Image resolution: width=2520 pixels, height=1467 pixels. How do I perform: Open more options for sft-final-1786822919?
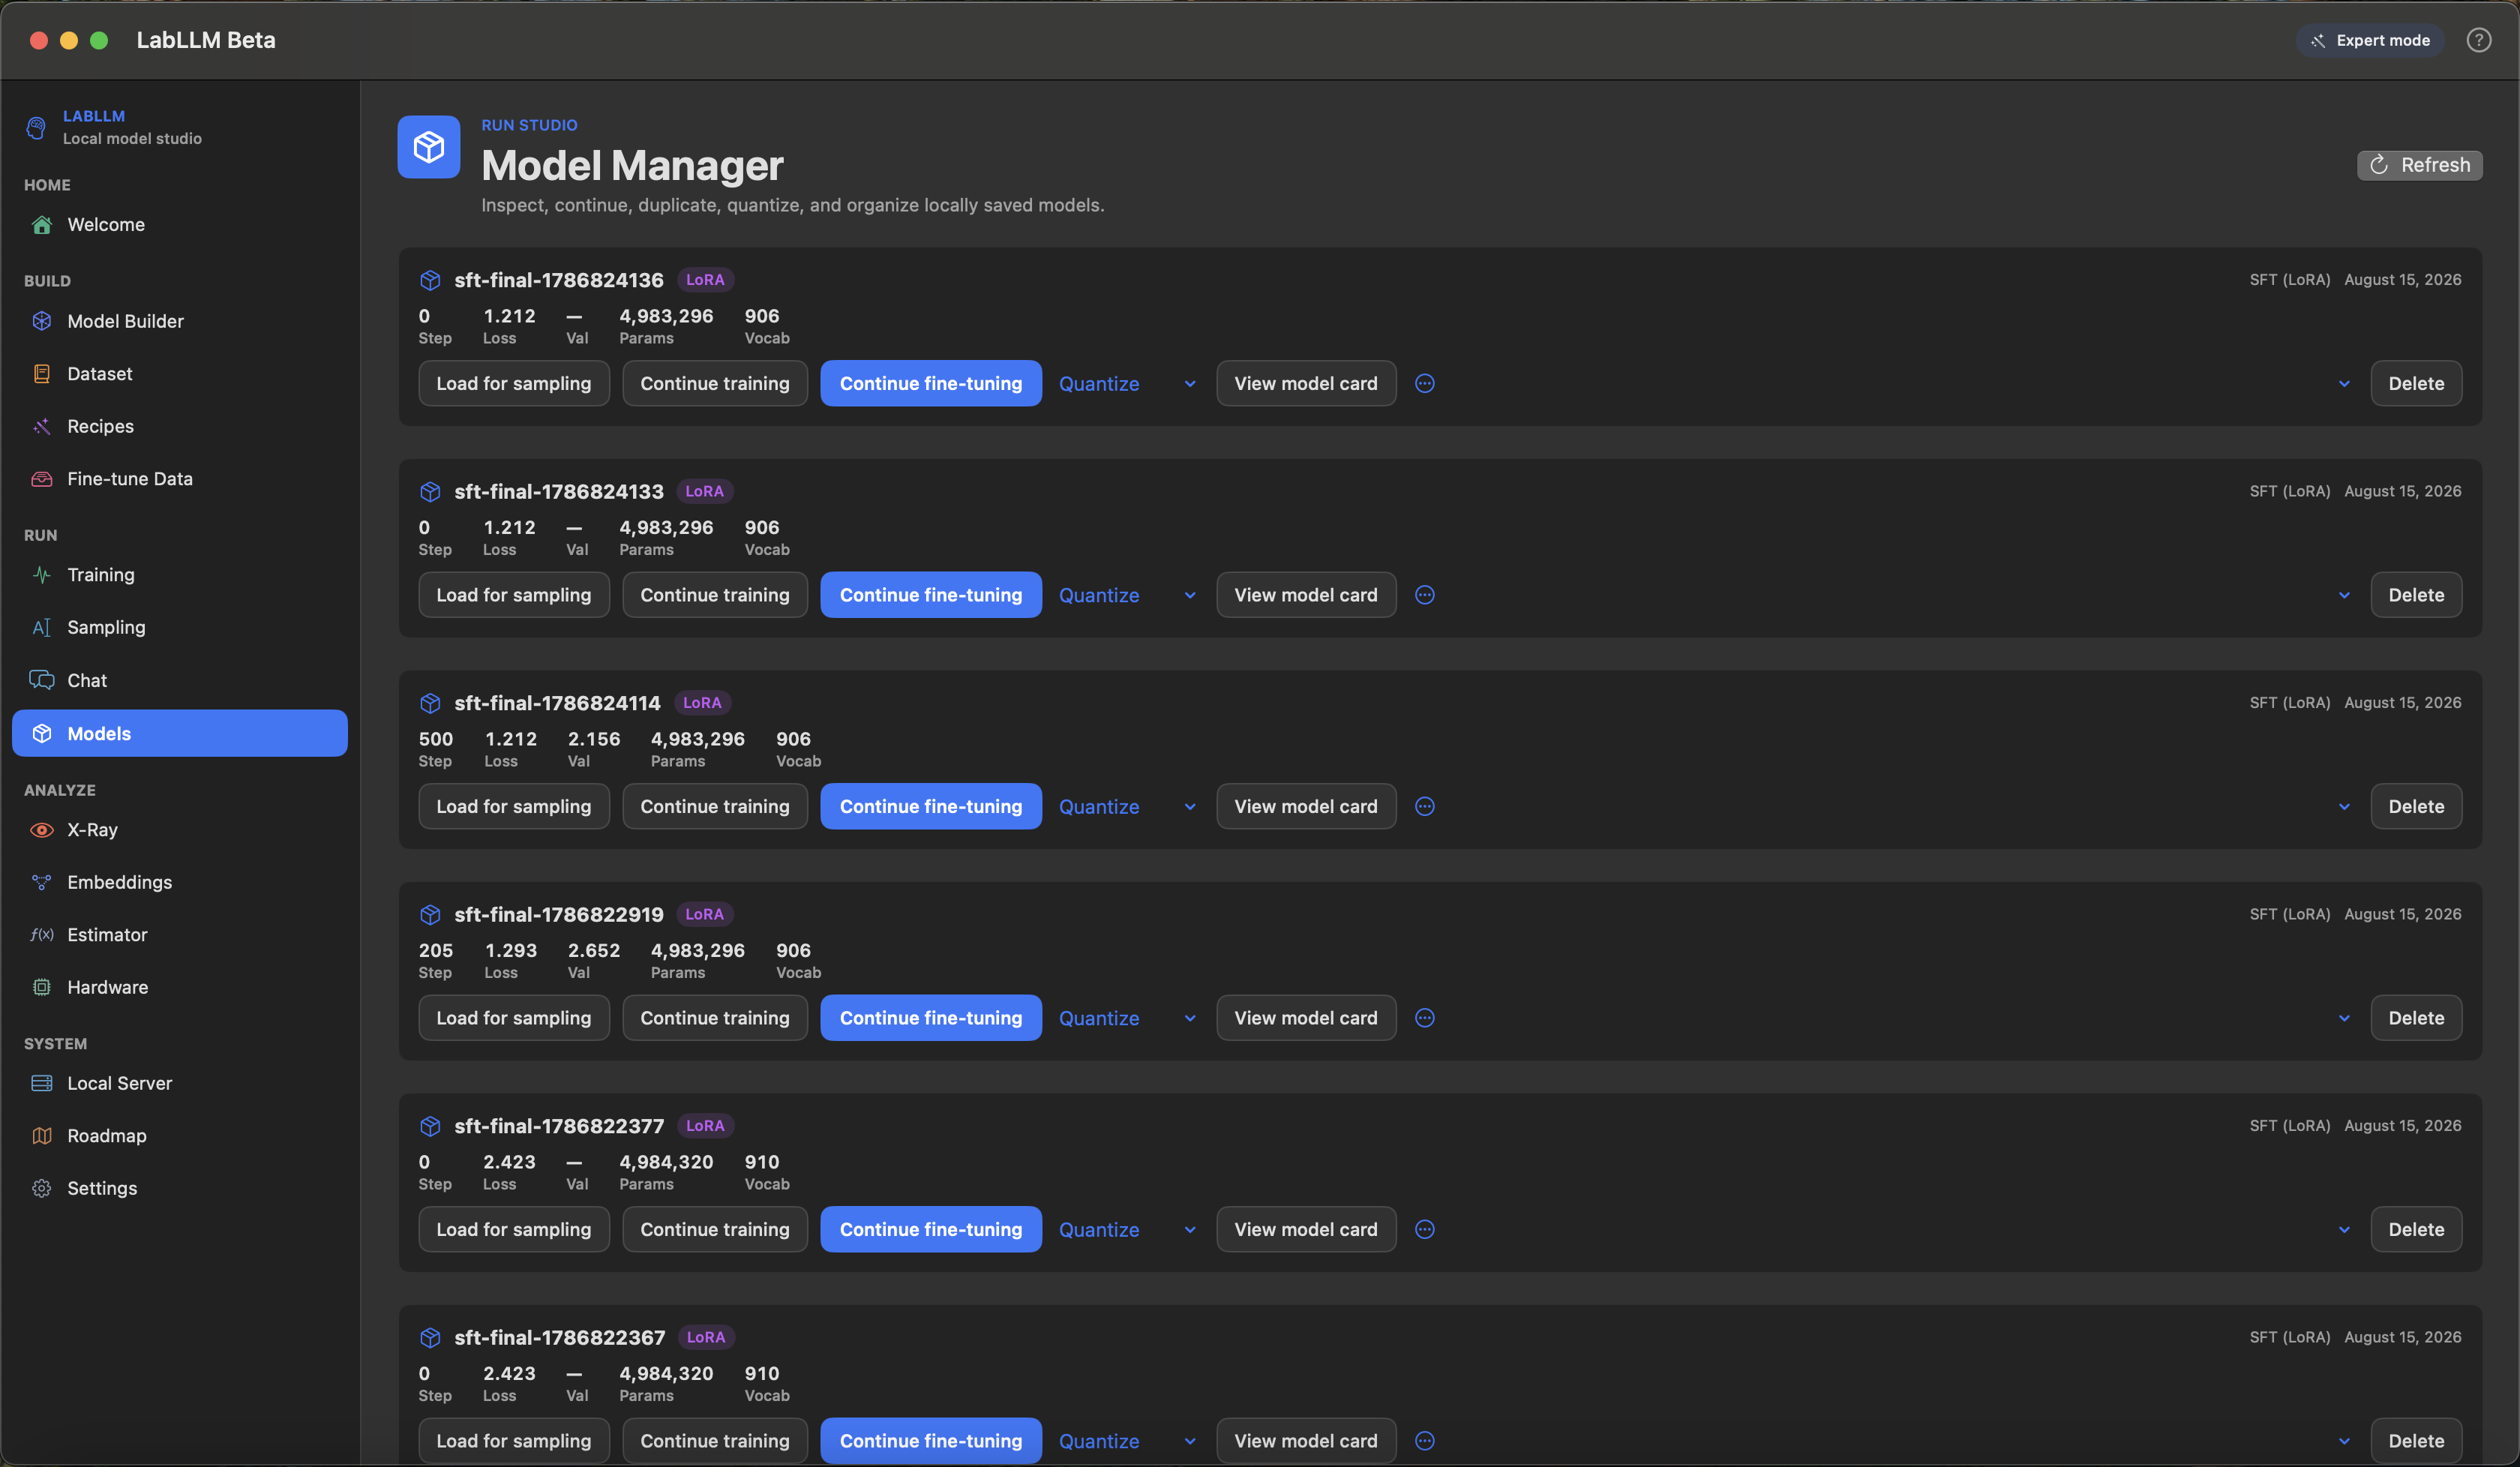pos(1425,1018)
